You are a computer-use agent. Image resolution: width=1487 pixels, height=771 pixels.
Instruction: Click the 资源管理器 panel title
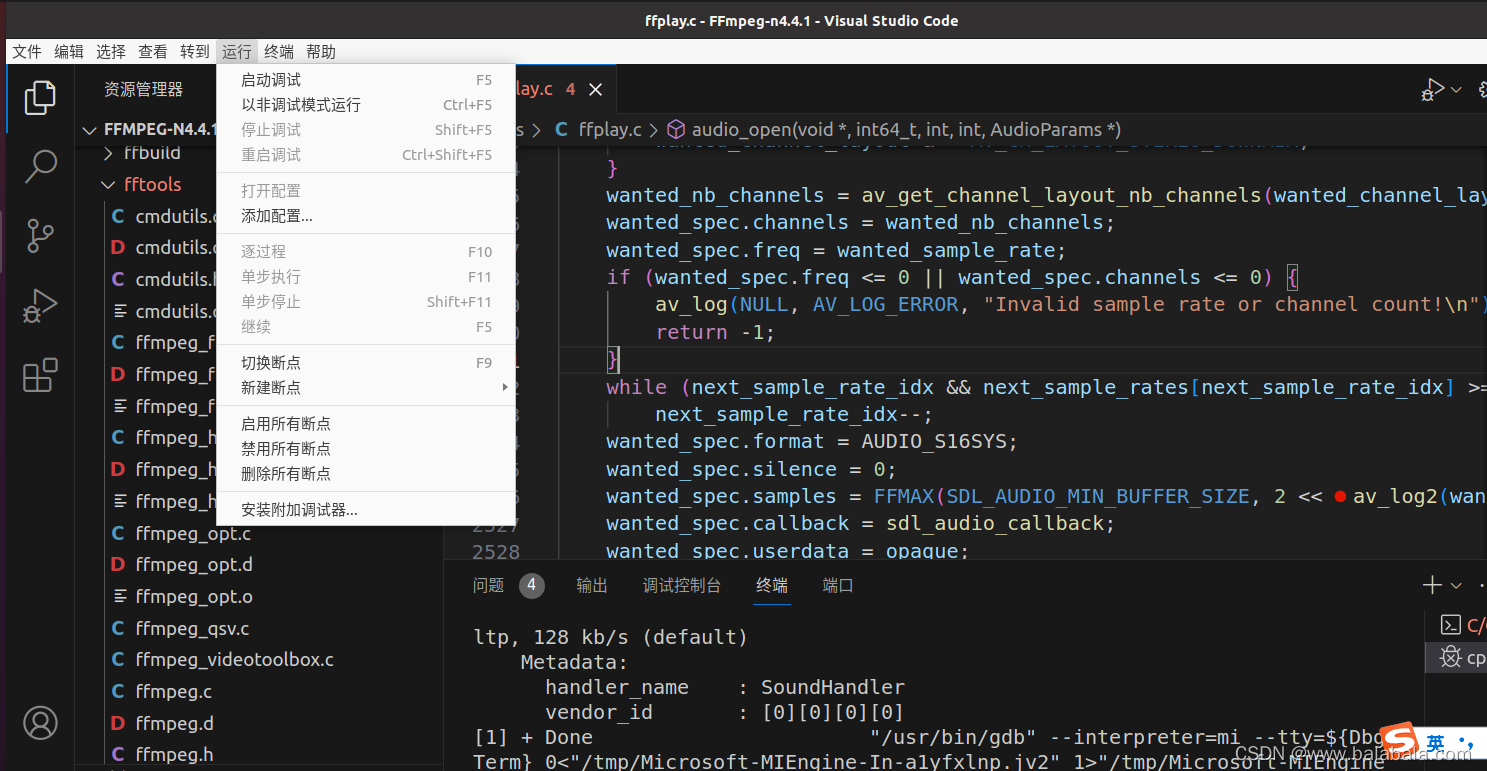point(144,90)
